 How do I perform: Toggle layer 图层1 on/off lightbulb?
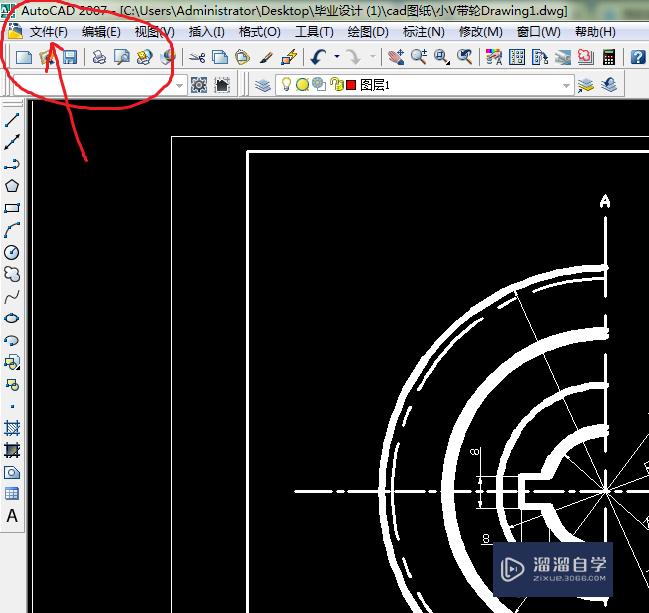[286, 84]
